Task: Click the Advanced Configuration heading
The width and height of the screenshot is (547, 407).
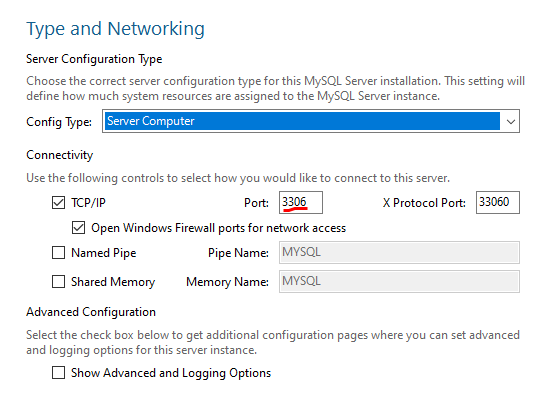Action: point(91,312)
